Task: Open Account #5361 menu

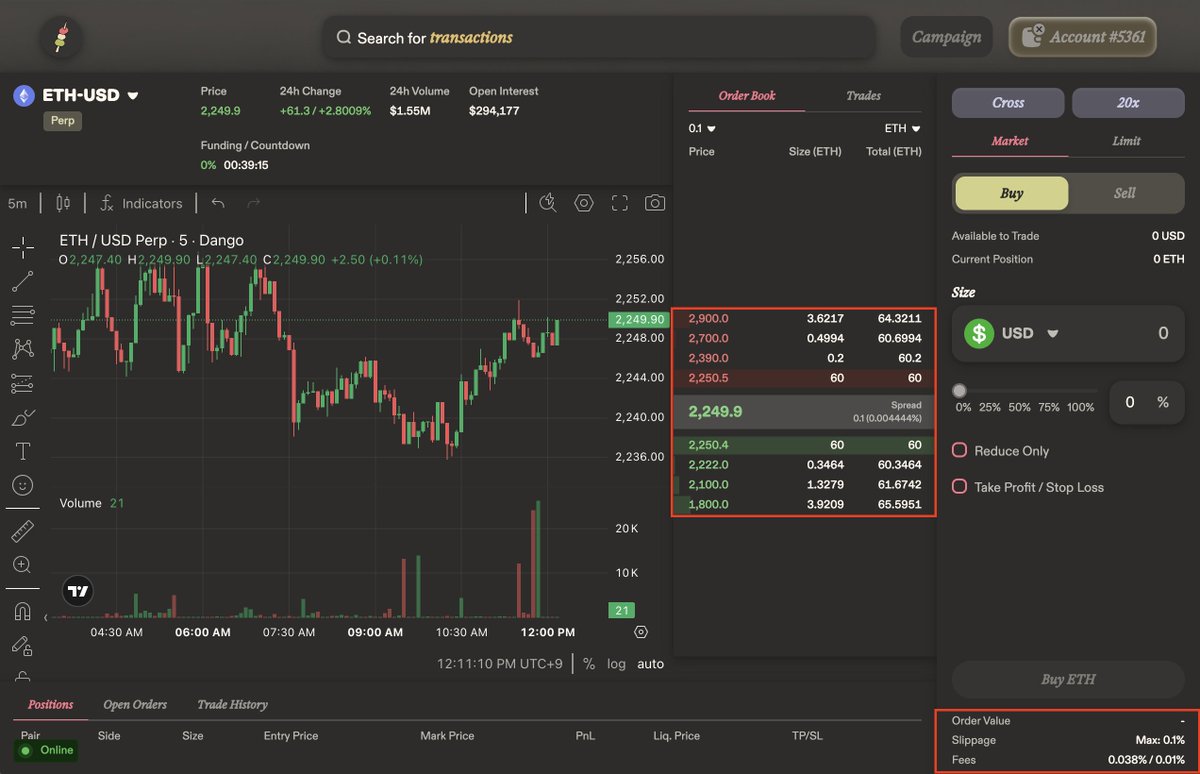Action: [x=1083, y=38]
